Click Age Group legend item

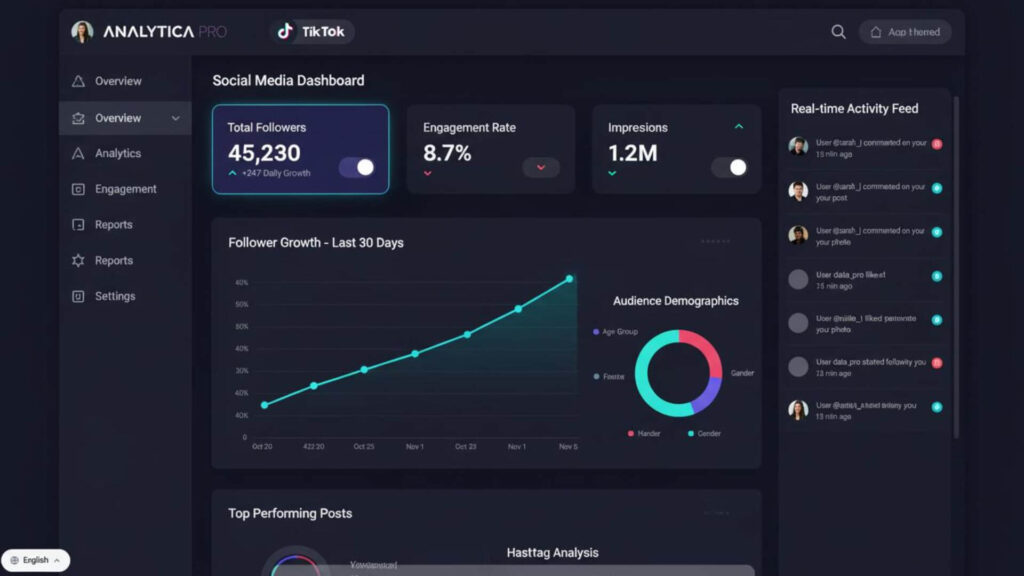(615, 332)
